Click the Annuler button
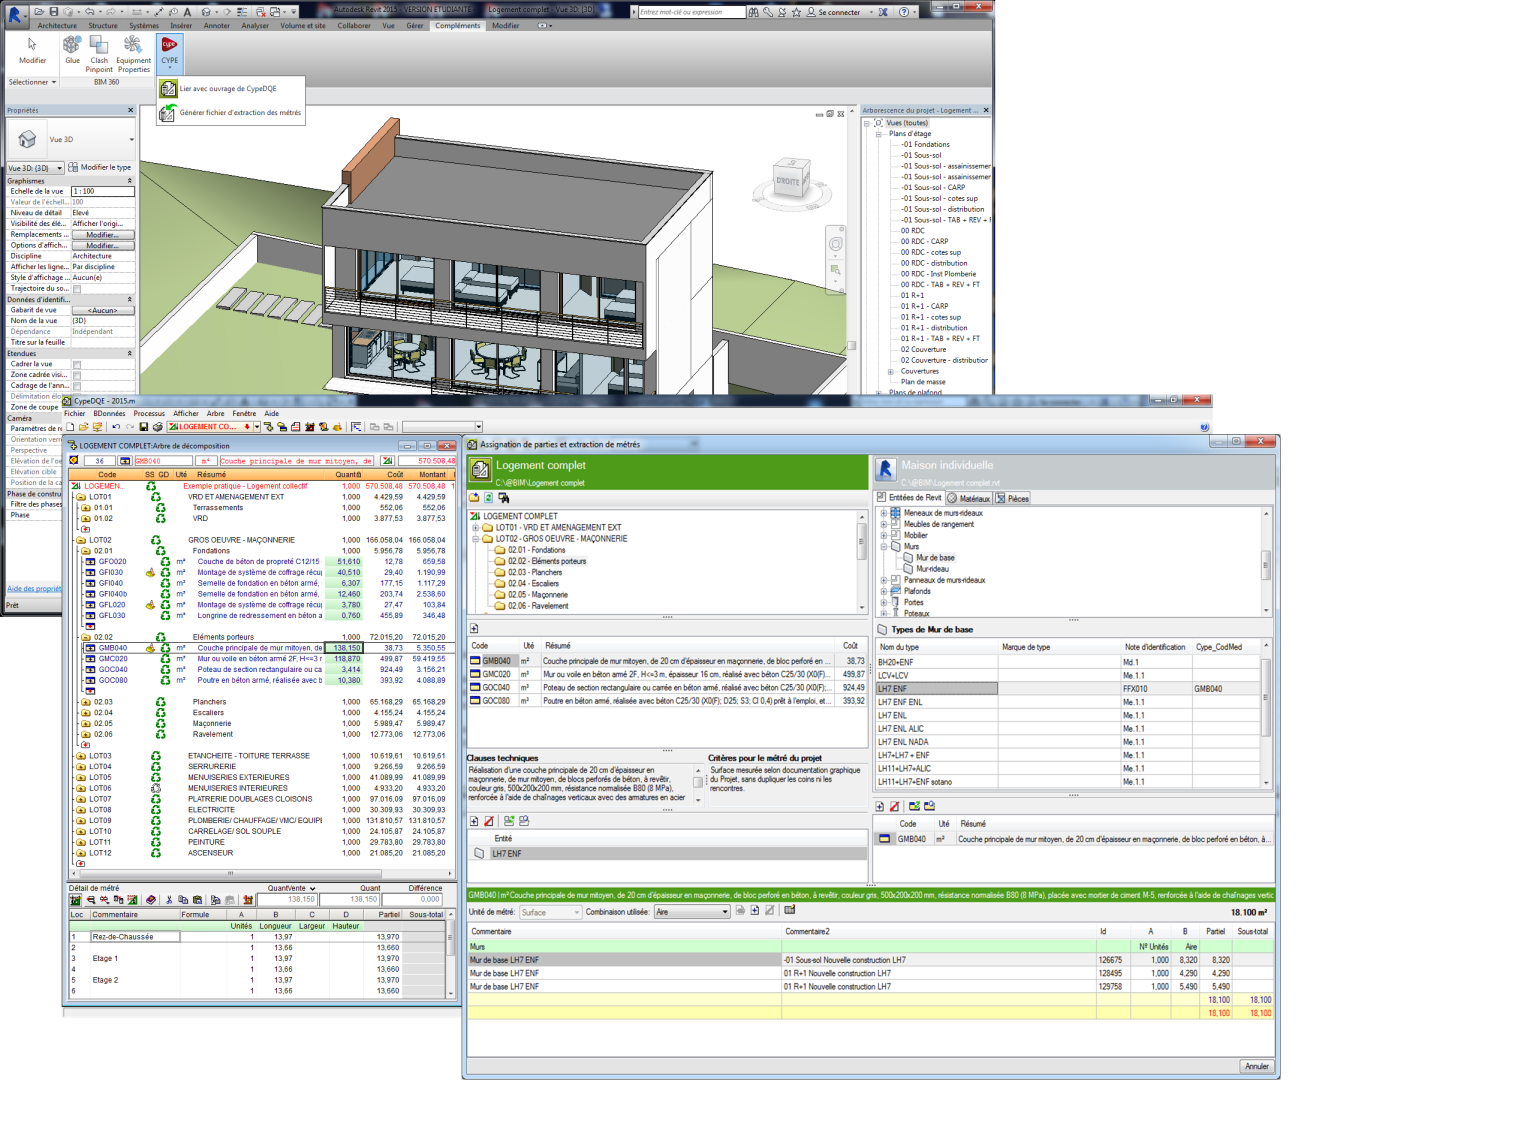This screenshot has height=1127, width=1536. 1256,1066
